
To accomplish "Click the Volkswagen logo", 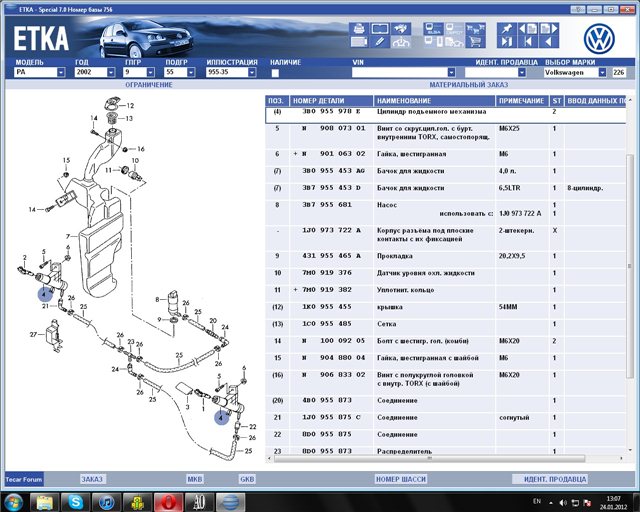I will (599, 38).
